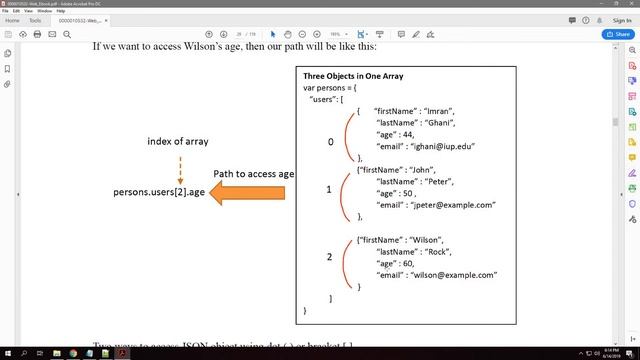Image resolution: width=640 pixels, height=360 pixels.
Task: Select the Highlight text pen tool
Action: point(416,34)
